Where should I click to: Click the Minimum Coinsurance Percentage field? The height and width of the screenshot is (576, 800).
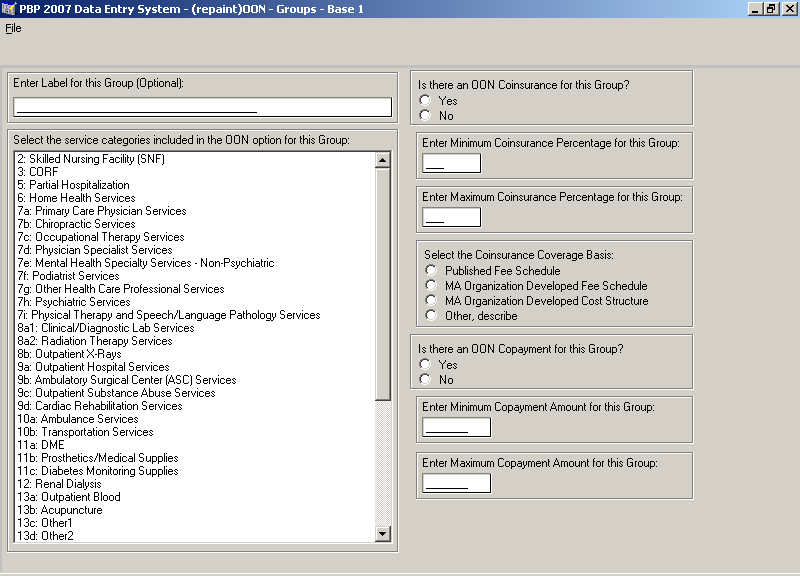coord(452,163)
